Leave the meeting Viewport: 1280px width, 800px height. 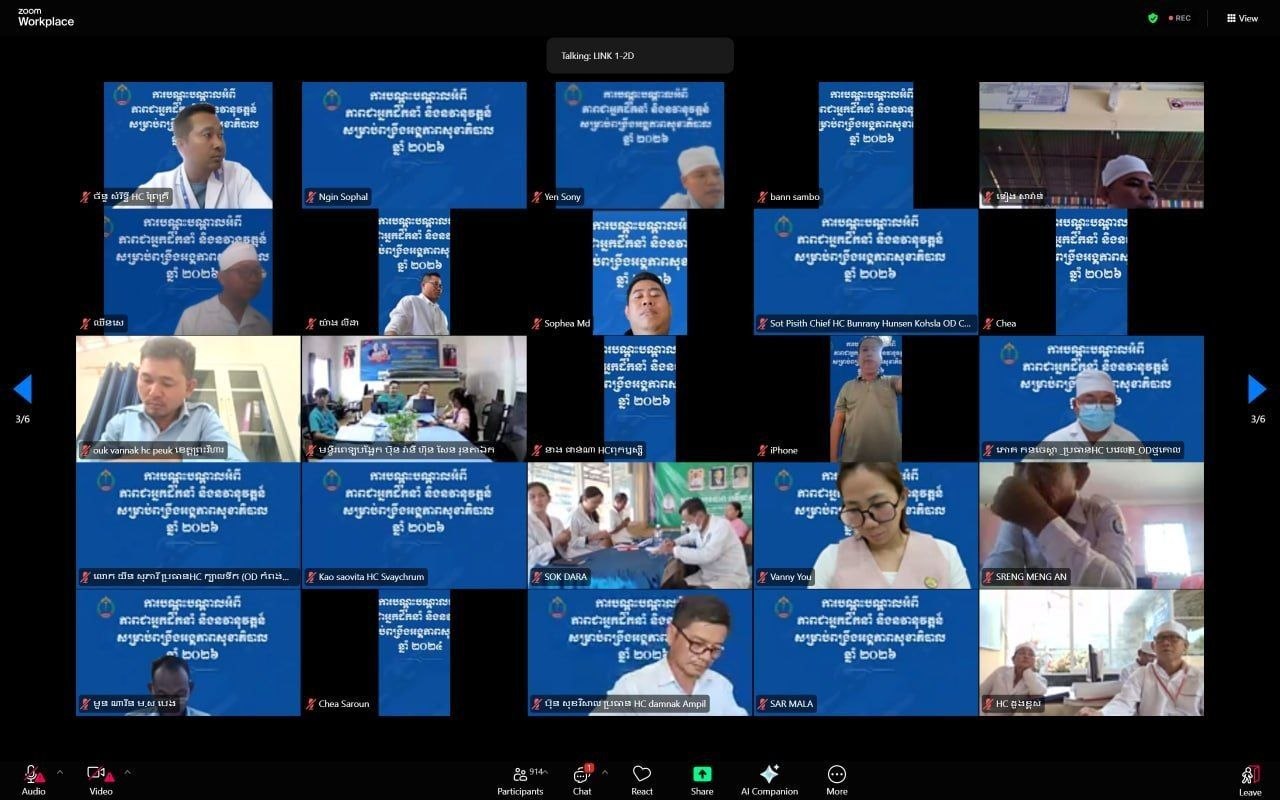(x=1250, y=776)
